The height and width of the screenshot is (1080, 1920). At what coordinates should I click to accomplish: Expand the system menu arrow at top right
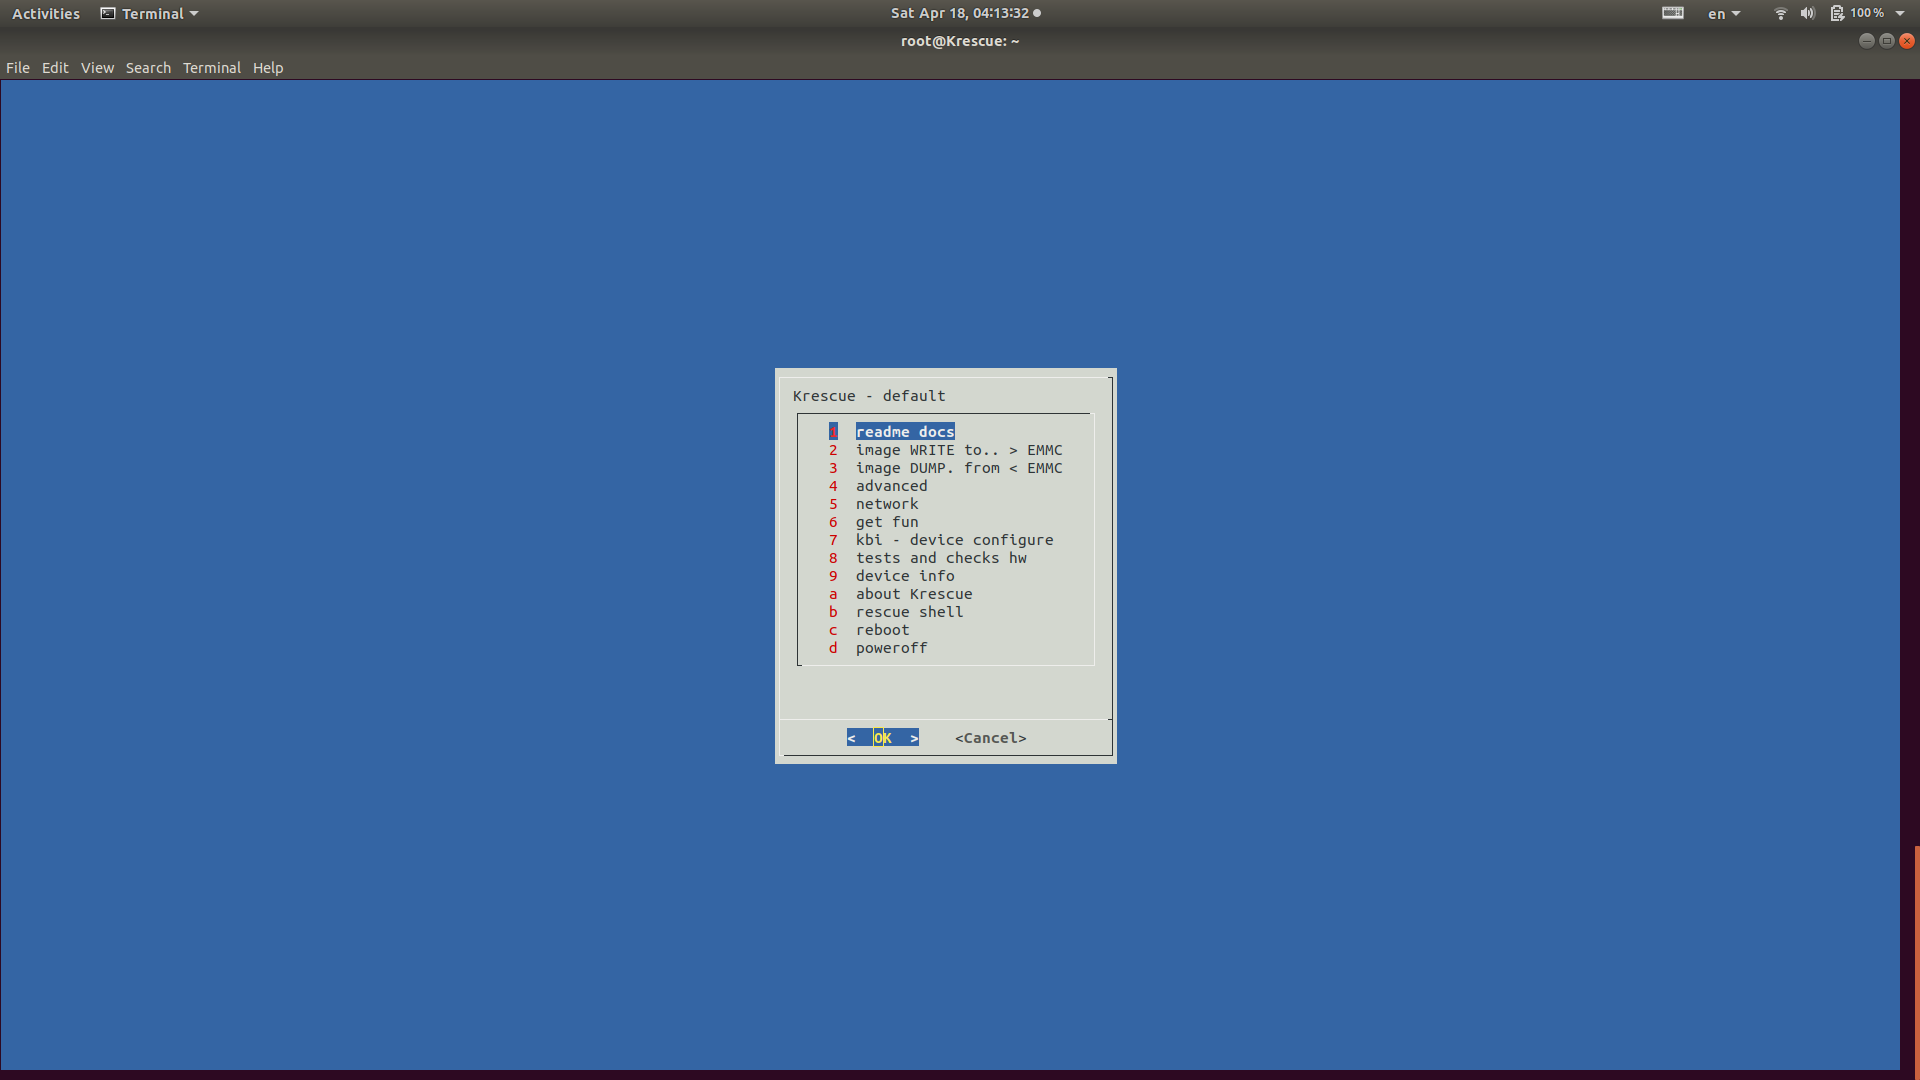[1900, 13]
